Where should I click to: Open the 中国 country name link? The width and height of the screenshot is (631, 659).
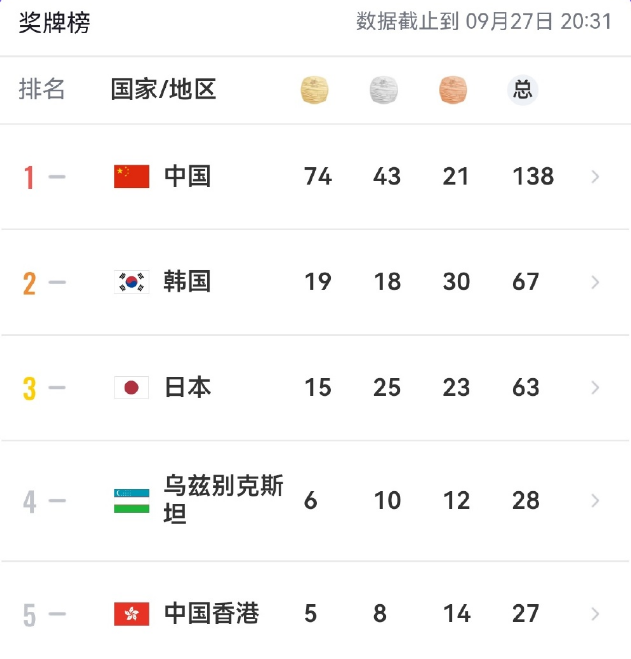187,176
